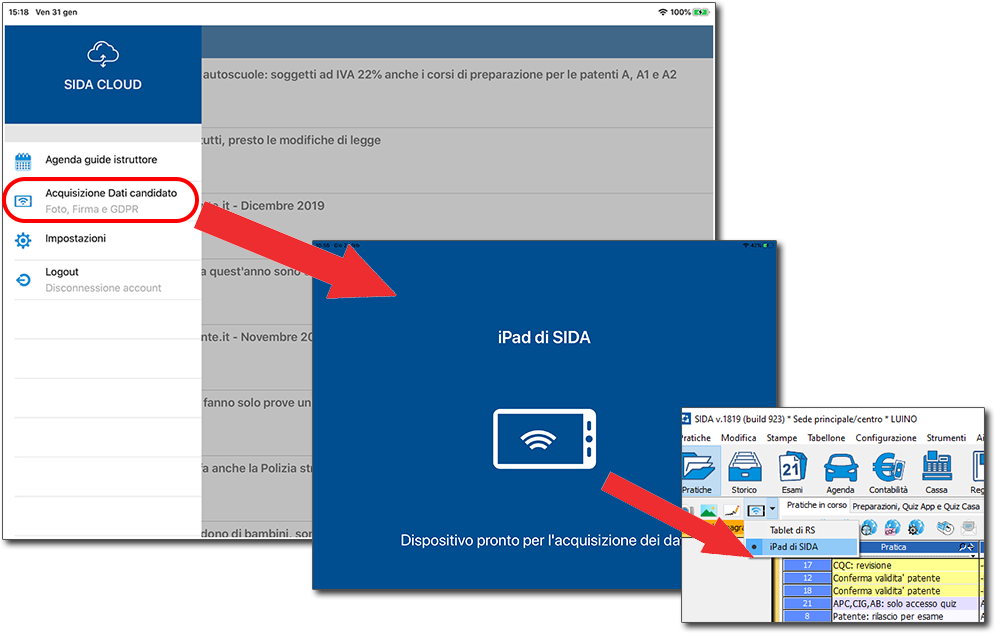The height and width of the screenshot is (636, 1000).
Task: Open the Storico archive drawer icon
Action: tap(744, 472)
